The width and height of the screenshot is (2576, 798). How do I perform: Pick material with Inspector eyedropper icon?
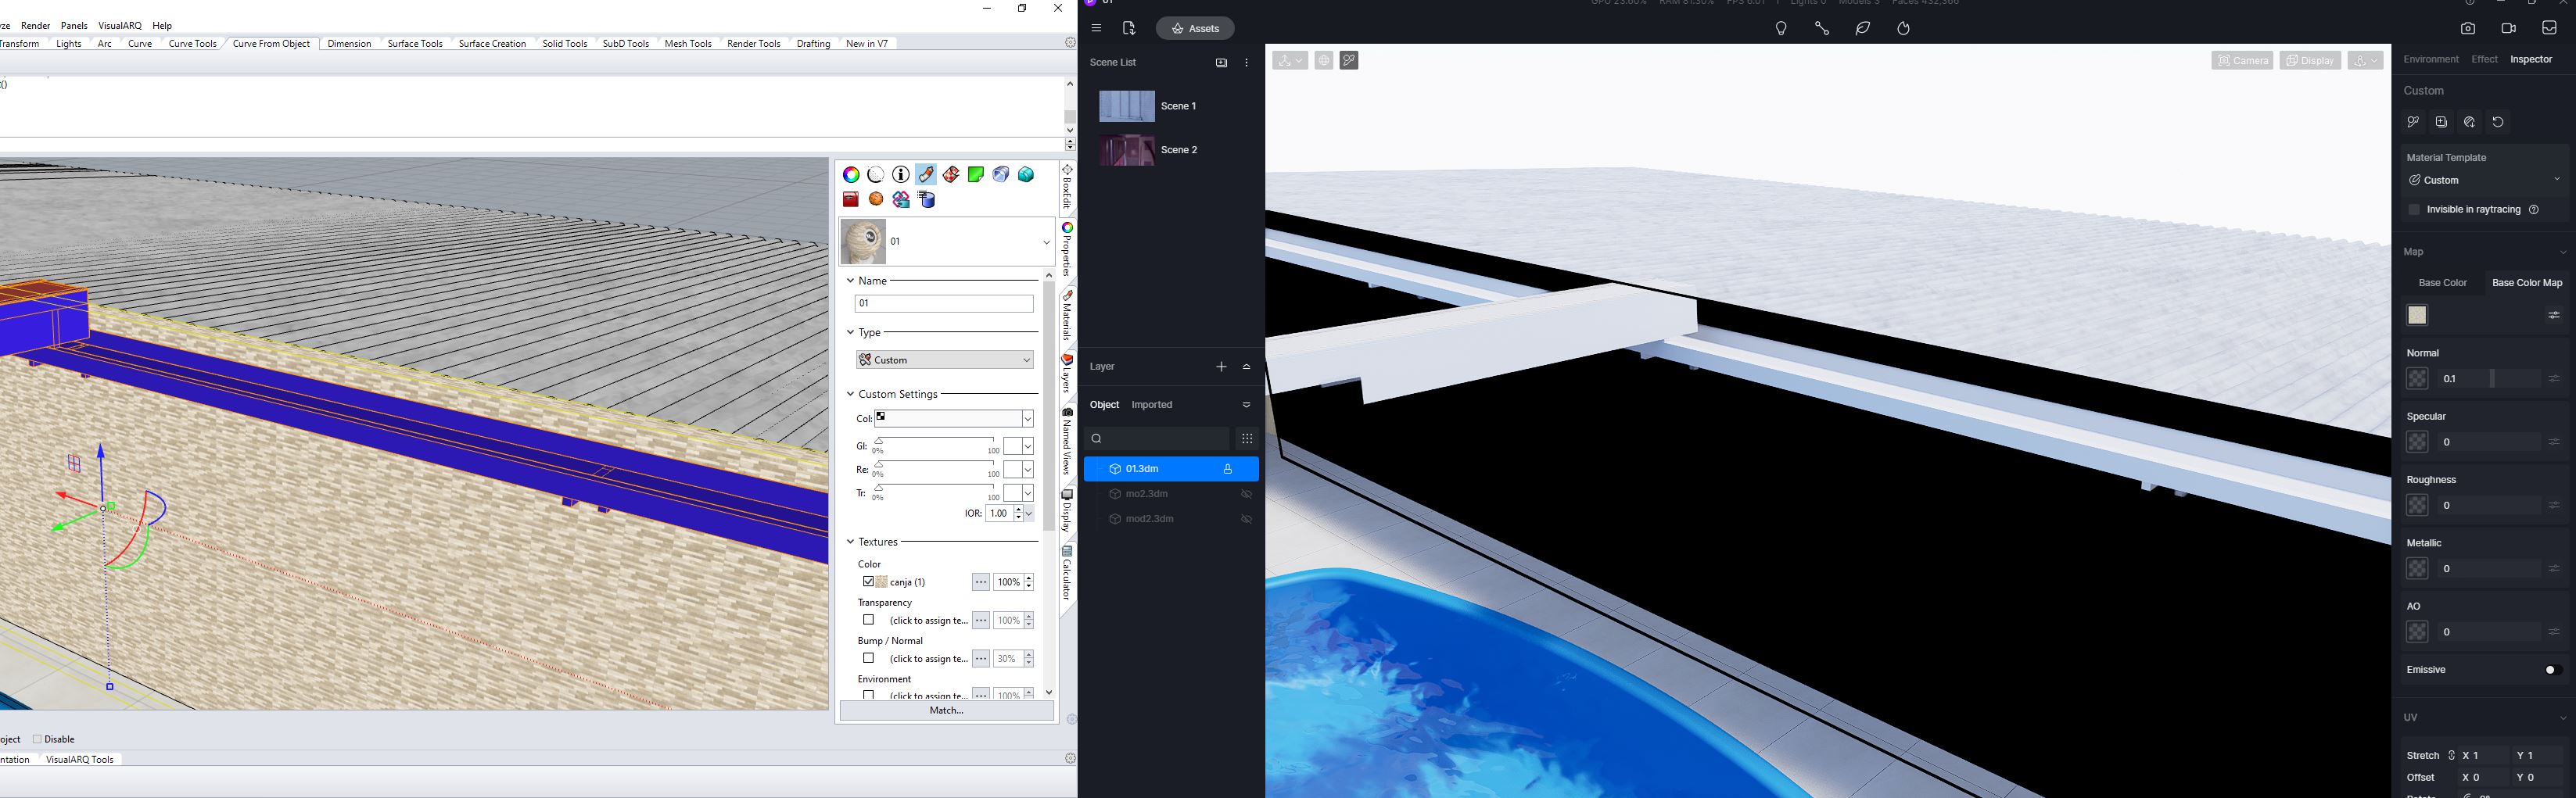pyautogui.click(x=2413, y=122)
